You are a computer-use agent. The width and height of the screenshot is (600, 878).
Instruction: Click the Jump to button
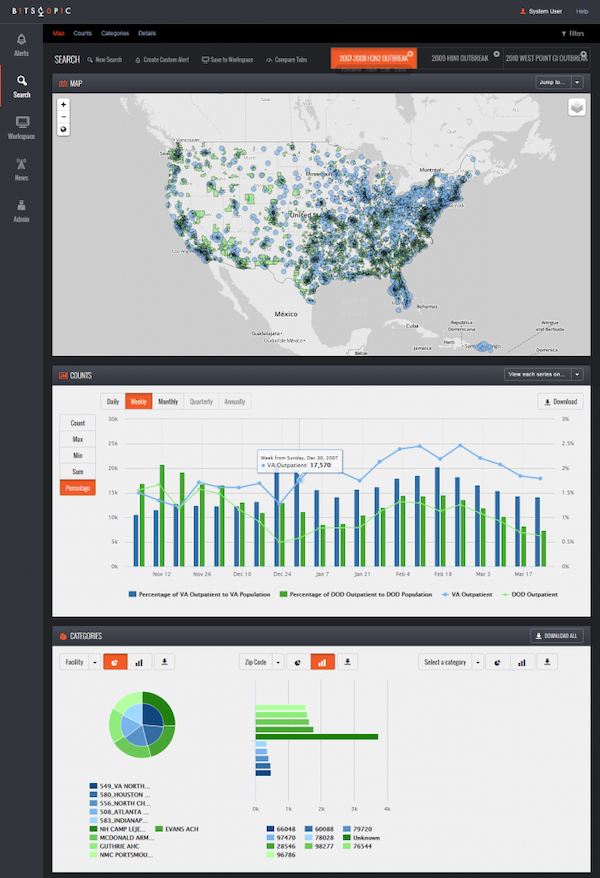tap(553, 82)
